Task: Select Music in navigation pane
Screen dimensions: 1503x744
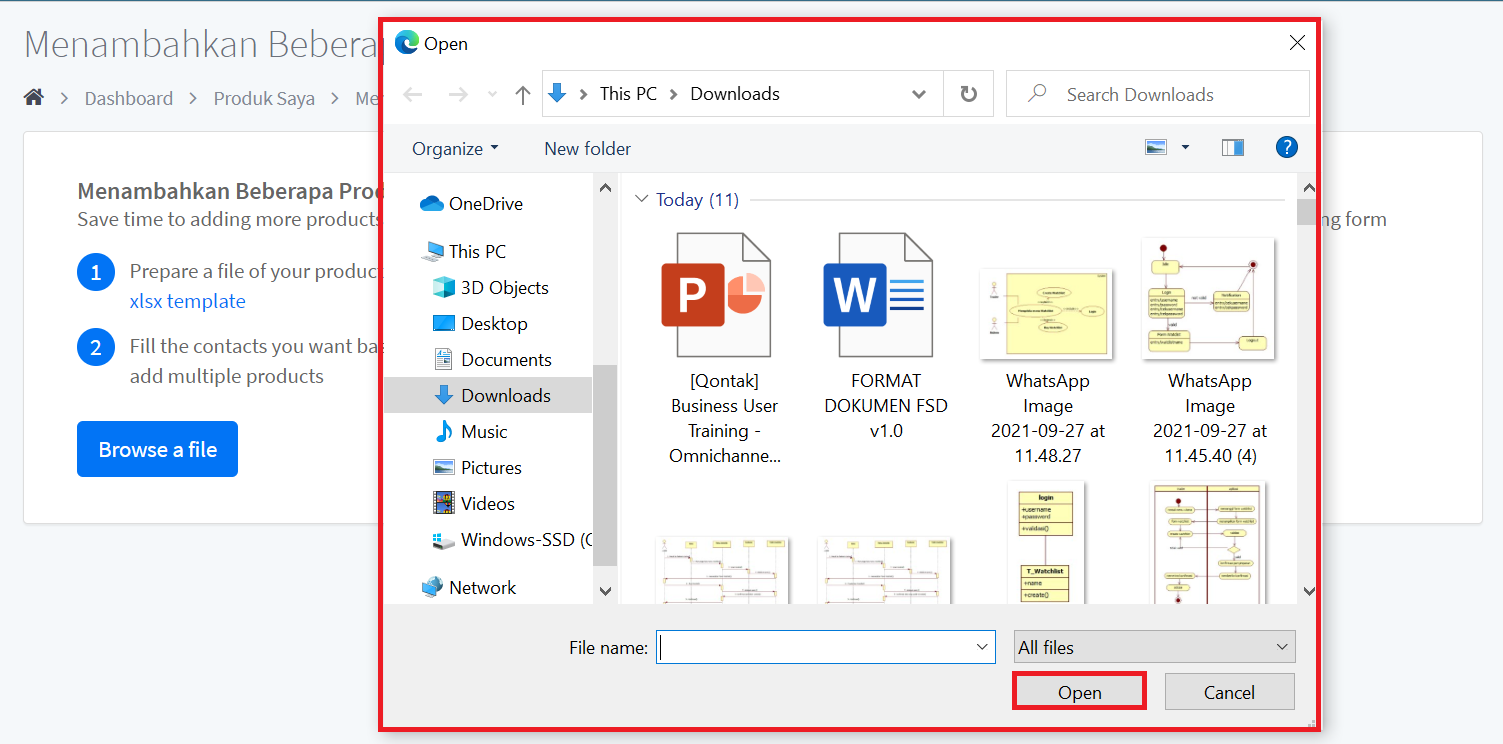Action: tap(471, 432)
